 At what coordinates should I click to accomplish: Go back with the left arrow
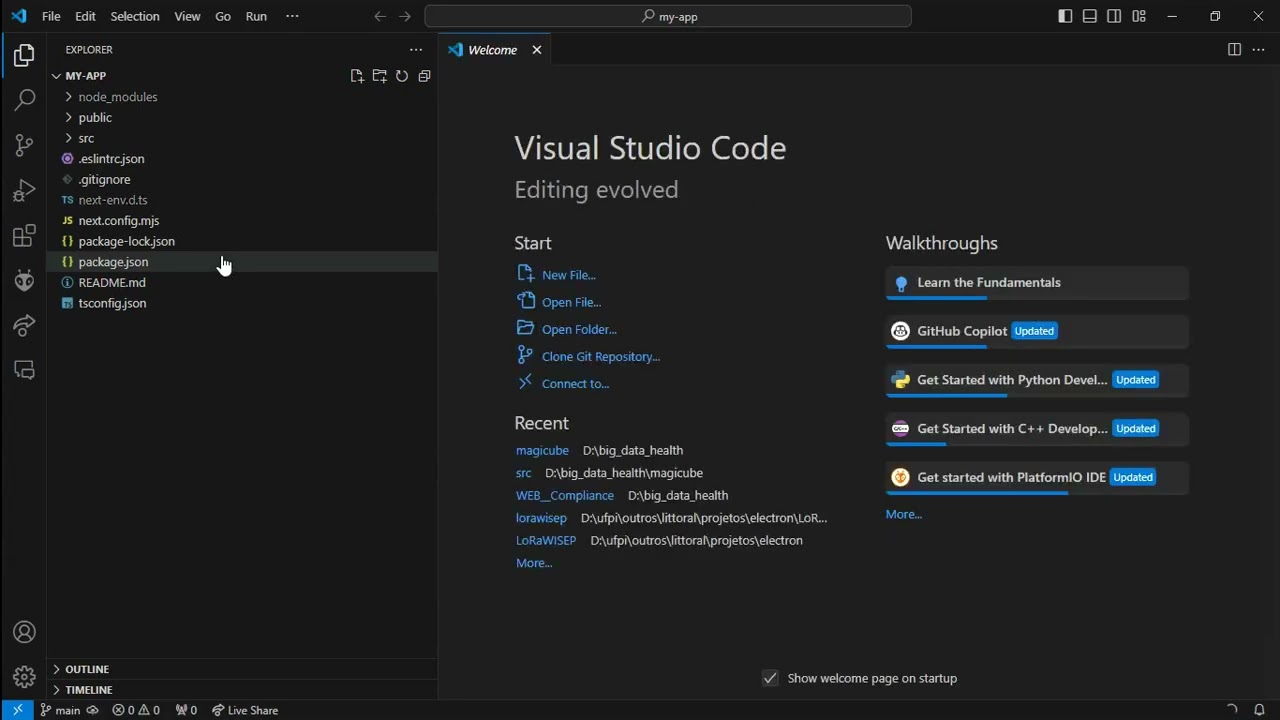click(x=380, y=16)
